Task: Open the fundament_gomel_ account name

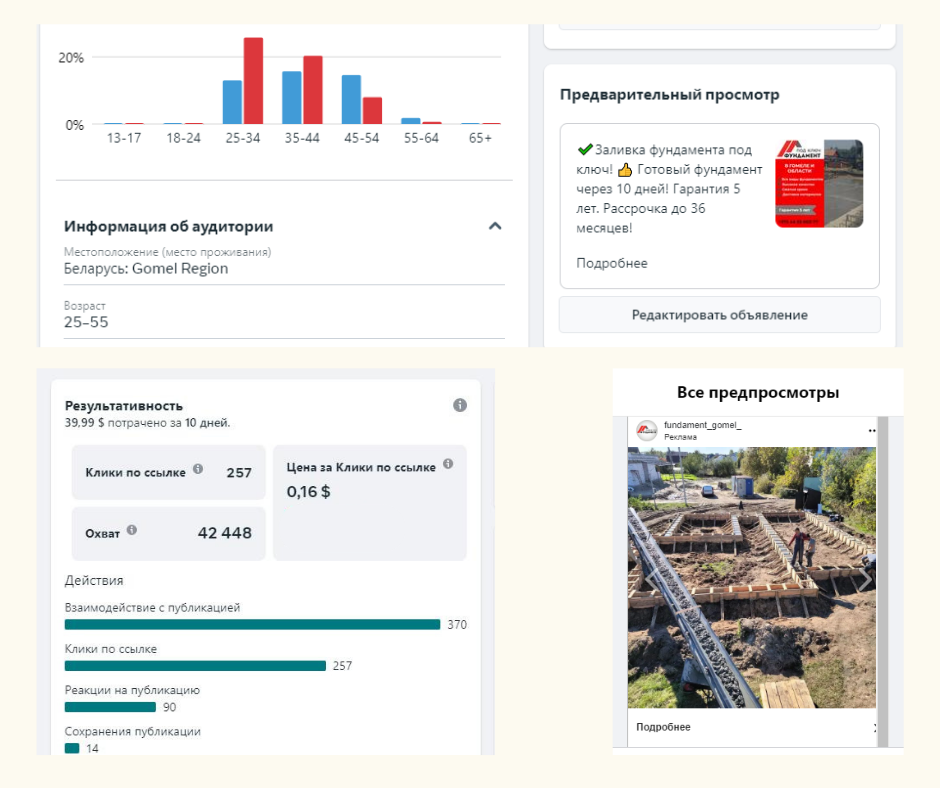Action: tap(703, 426)
